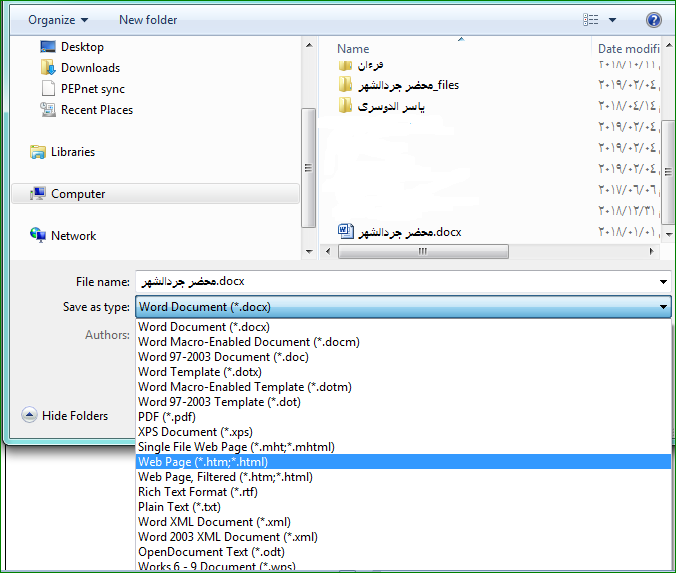The width and height of the screenshot is (676, 573).
Task: Select Libraries in the navigation pane
Action: pos(73,152)
